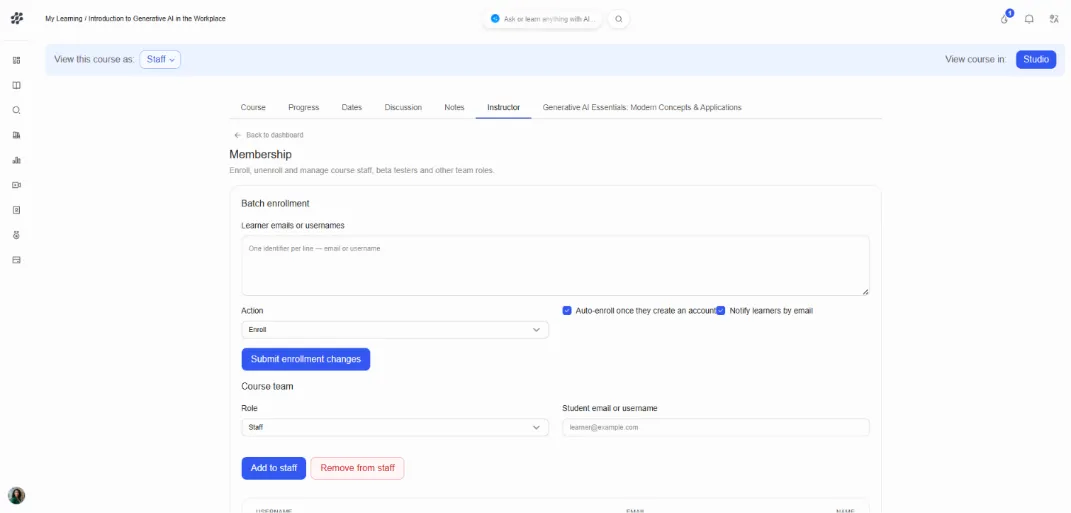The width and height of the screenshot is (1071, 513).
Task: Click the blue AI assistant icon in search bar
Action: click(x=495, y=19)
